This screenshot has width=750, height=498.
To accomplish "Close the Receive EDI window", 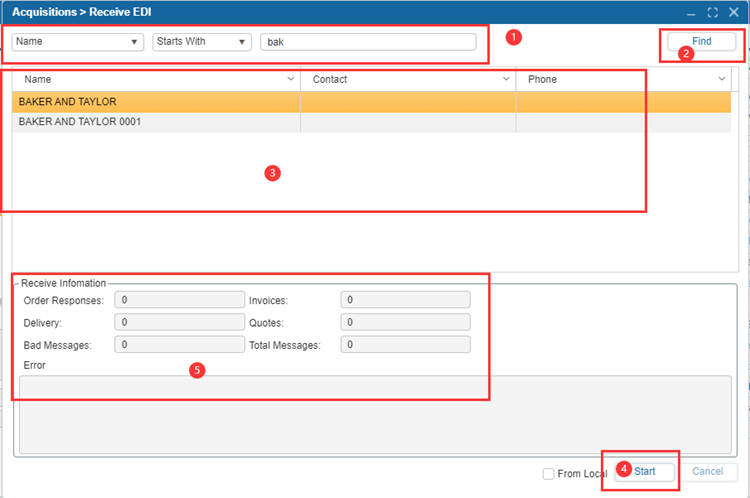I will [734, 12].
